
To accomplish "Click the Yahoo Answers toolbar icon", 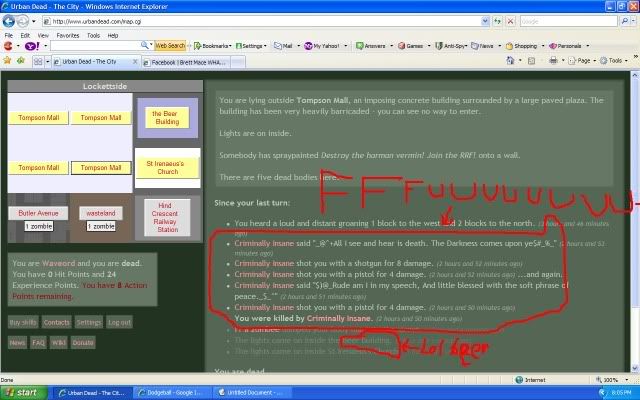I will [372, 46].
